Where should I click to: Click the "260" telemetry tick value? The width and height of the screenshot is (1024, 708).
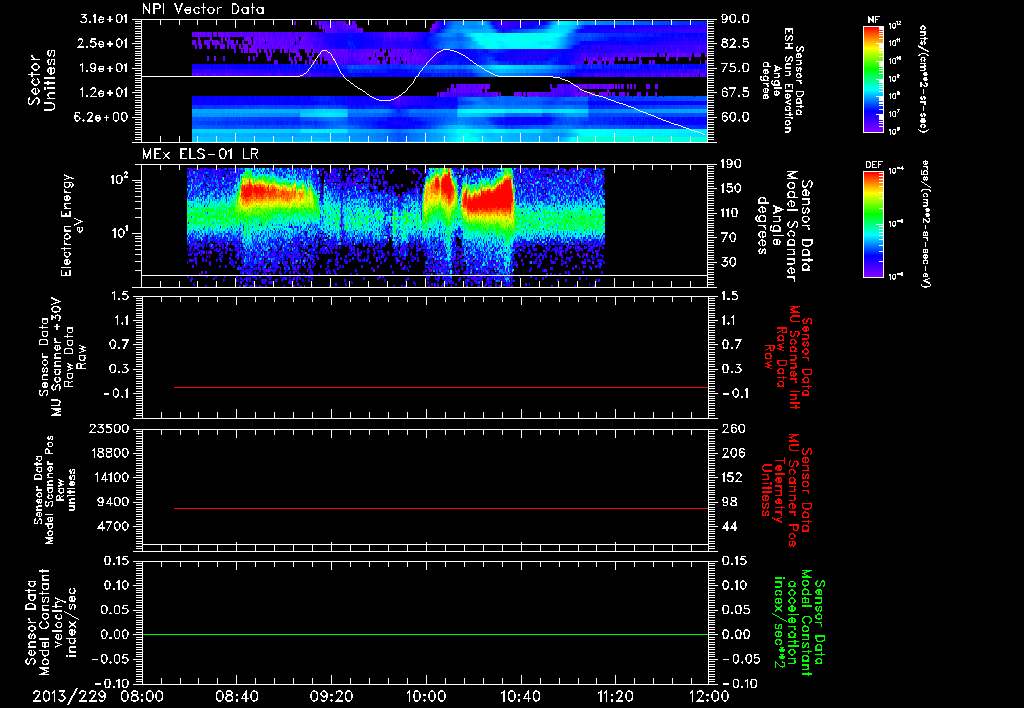coord(732,428)
